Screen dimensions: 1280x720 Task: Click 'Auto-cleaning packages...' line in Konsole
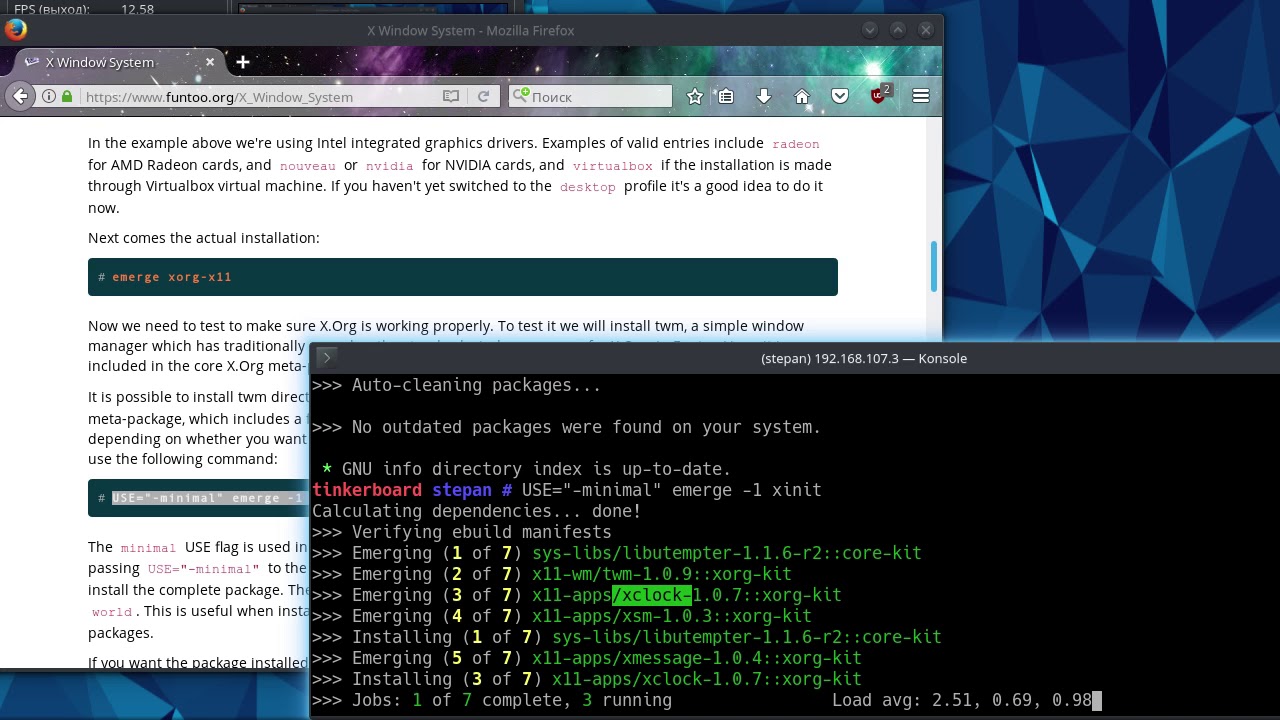(x=456, y=385)
